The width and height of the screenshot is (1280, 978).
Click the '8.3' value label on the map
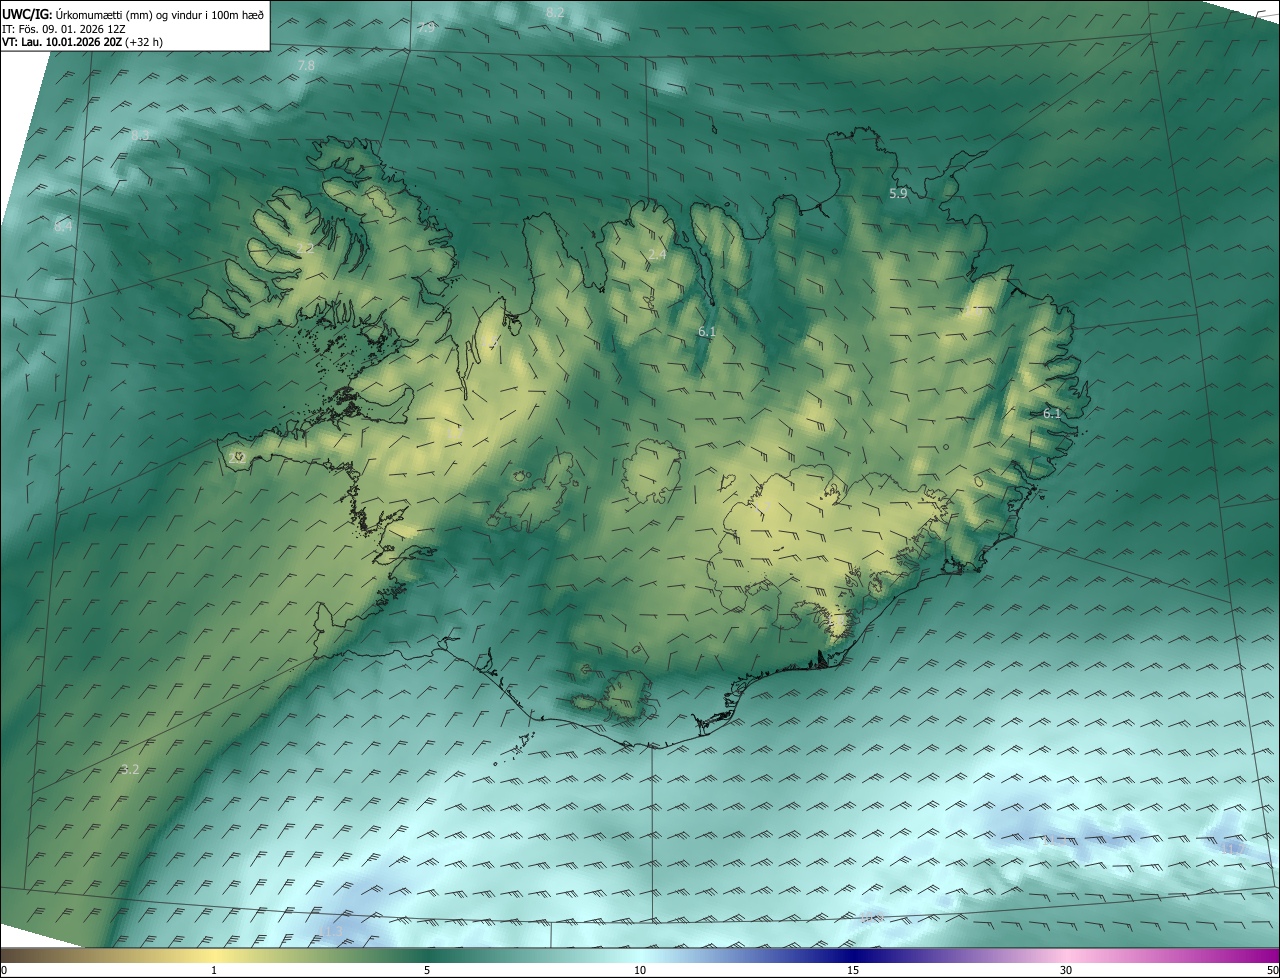[x=140, y=135]
